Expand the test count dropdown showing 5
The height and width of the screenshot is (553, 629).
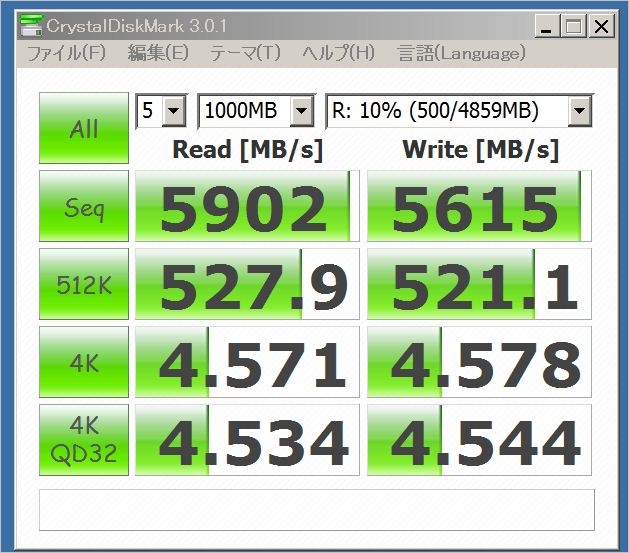pyautogui.click(x=174, y=111)
